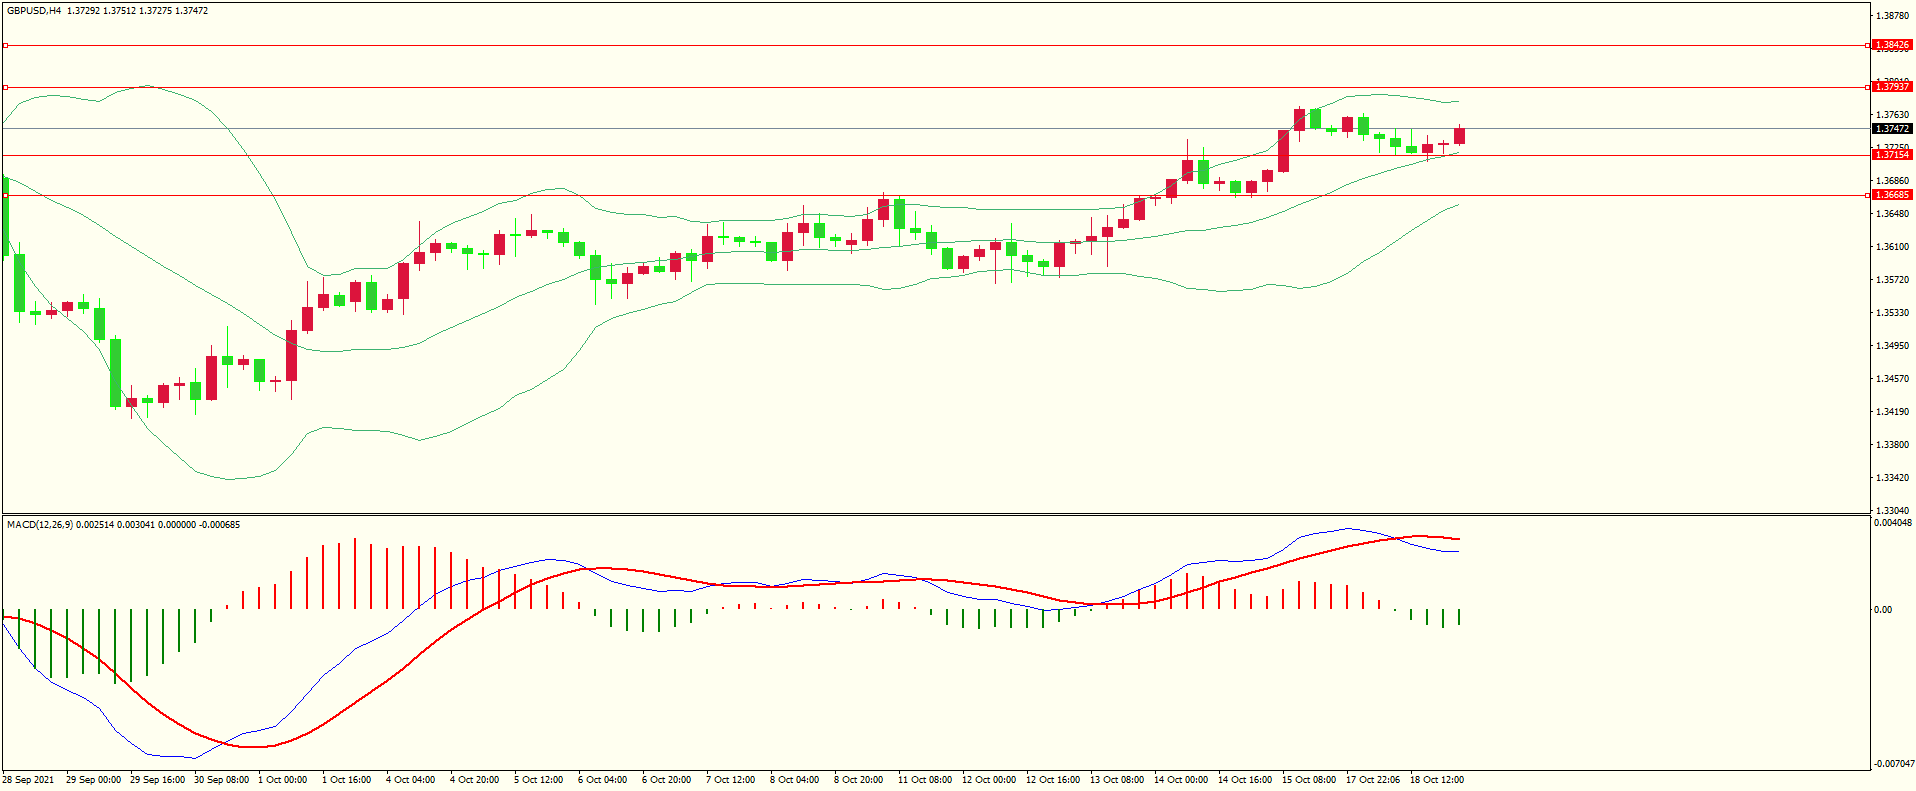Click the 28 Sep 2021 date label
This screenshot has width=1916, height=791.
point(29,780)
